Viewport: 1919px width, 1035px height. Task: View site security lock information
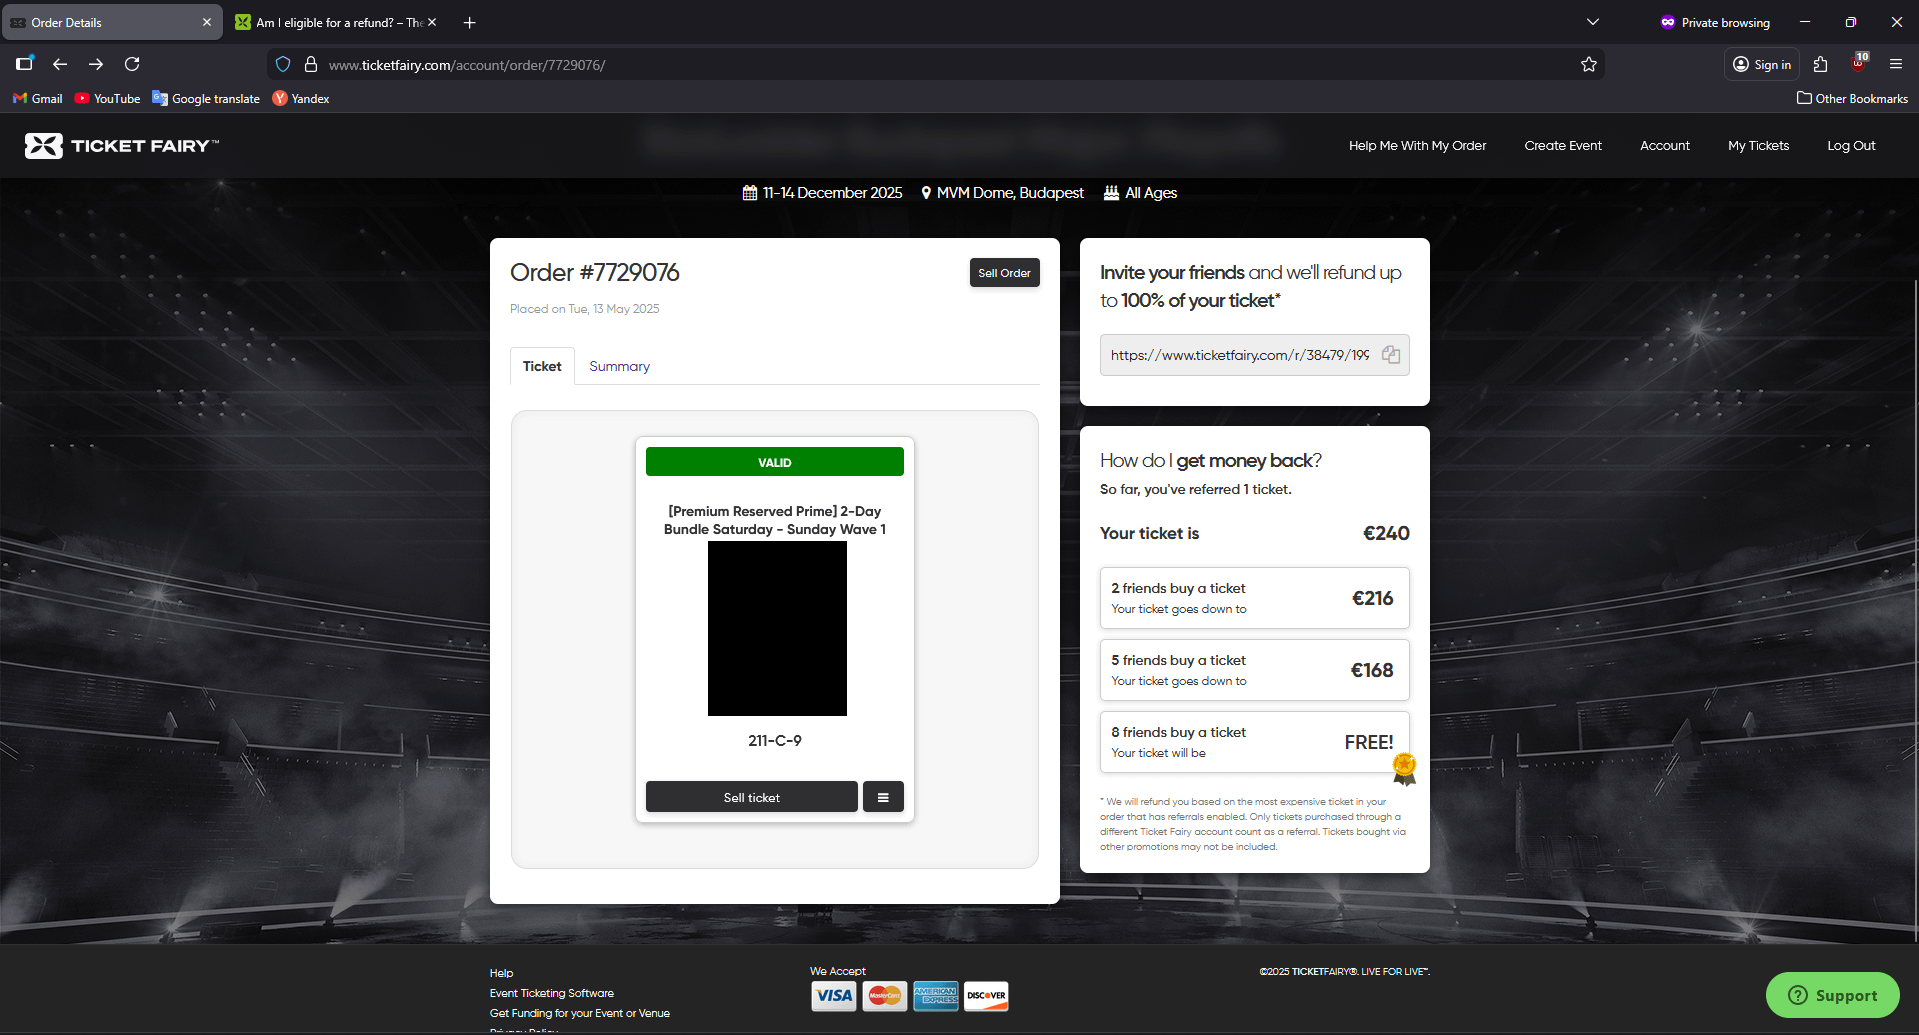coord(311,64)
